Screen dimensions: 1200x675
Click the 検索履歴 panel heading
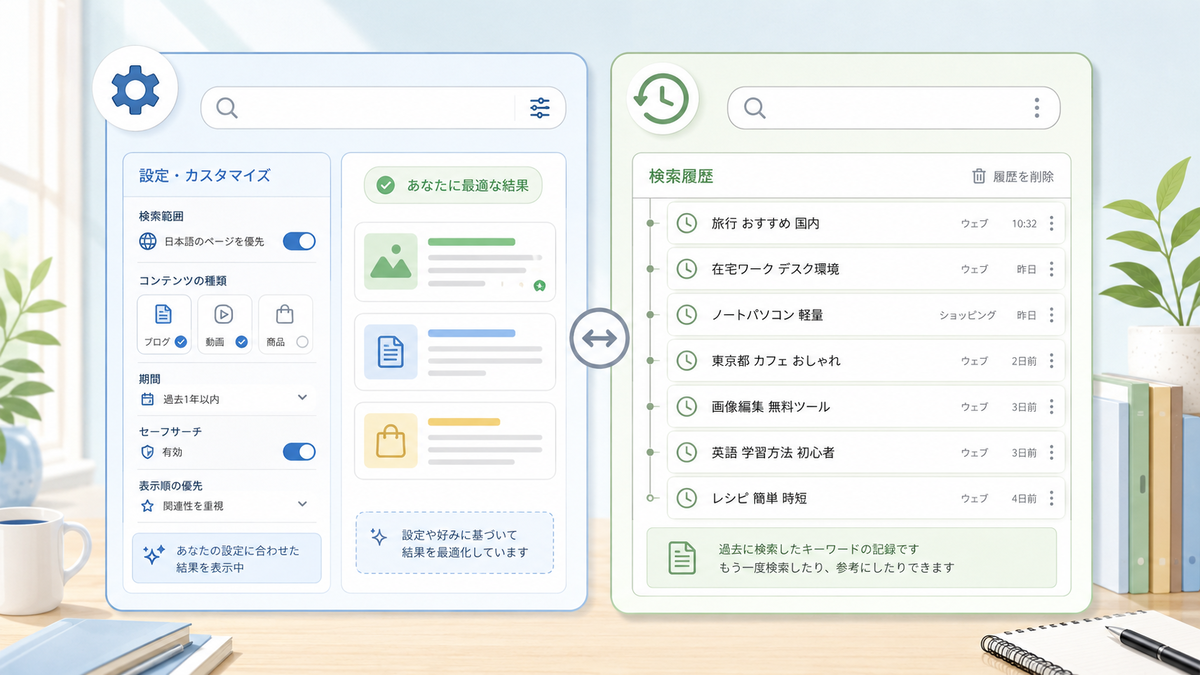681,176
